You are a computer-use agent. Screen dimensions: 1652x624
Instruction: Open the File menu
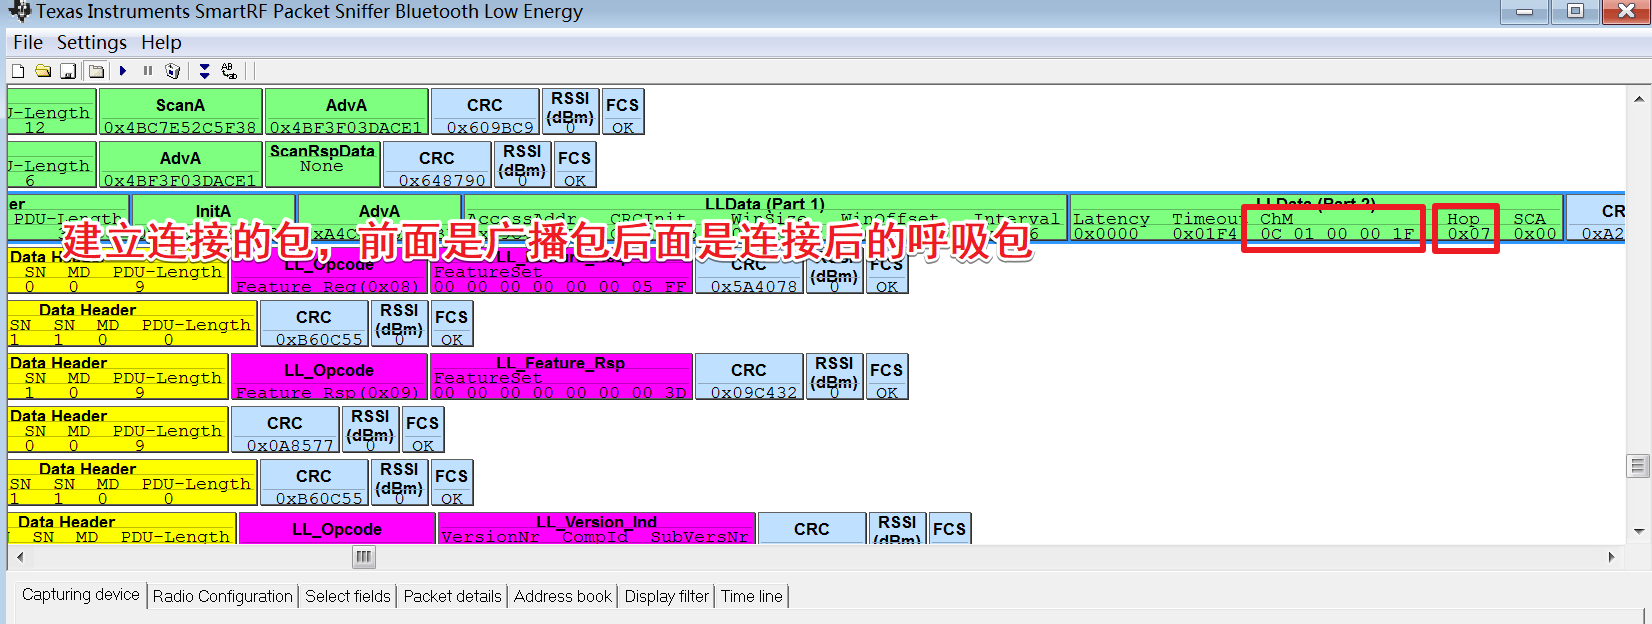[x=28, y=42]
